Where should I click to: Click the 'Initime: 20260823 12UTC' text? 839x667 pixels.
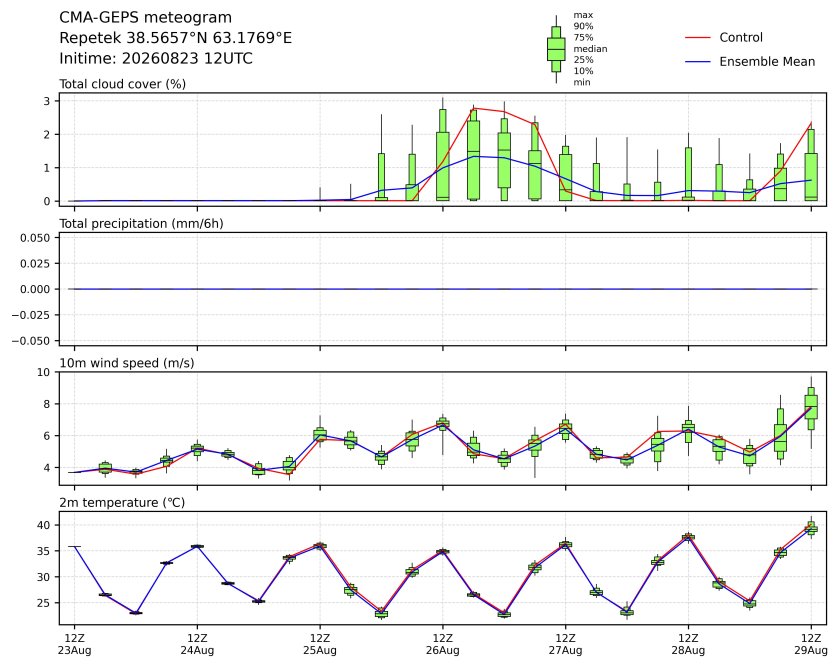click(x=156, y=58)
